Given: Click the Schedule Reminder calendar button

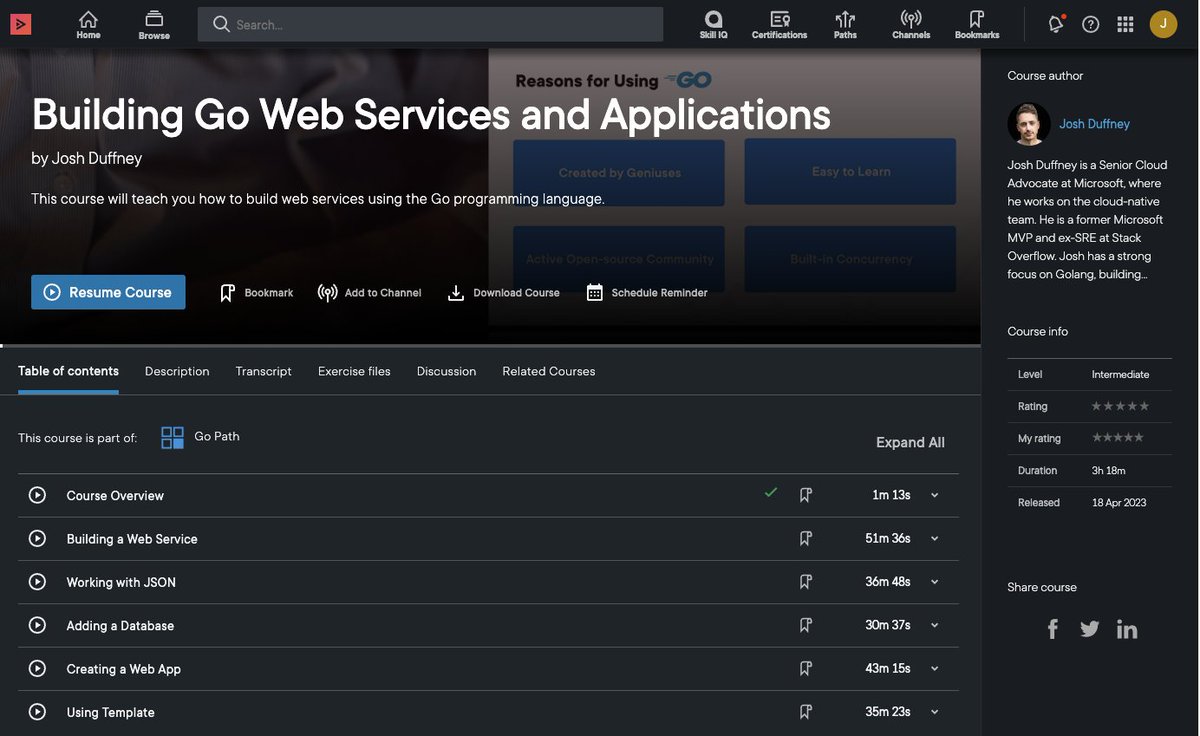Looking at the screenshot, I should pyautogui.click(x=646, y=293).
